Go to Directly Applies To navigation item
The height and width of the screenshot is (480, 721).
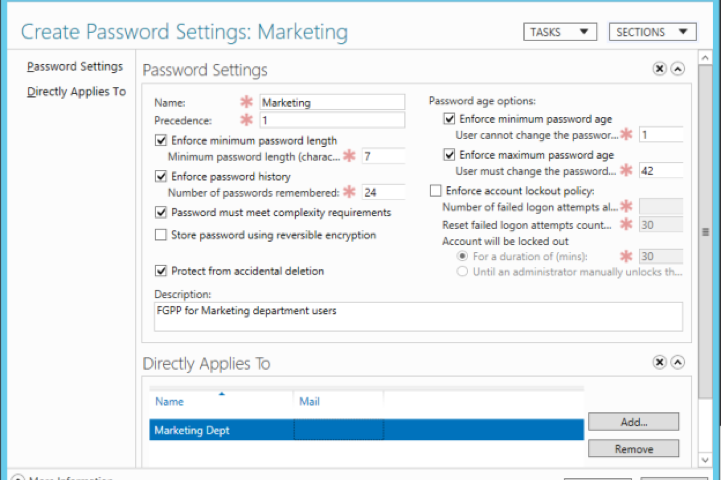tap(76, 92)
